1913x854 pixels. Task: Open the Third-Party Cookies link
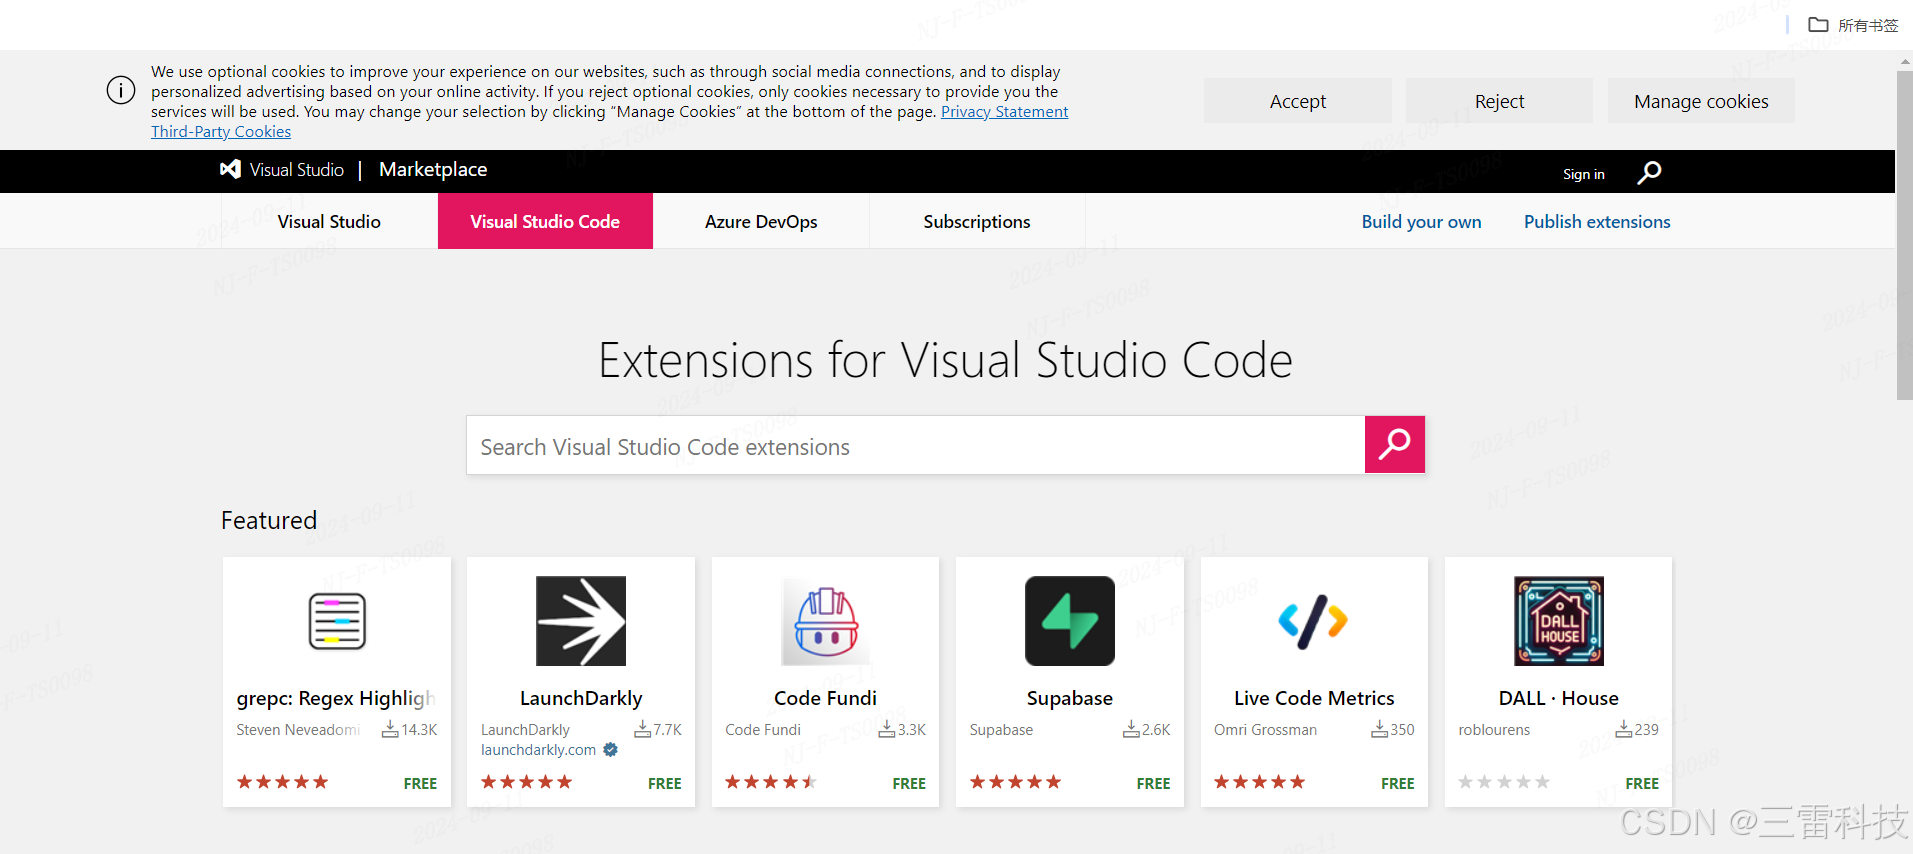[221, 131]
